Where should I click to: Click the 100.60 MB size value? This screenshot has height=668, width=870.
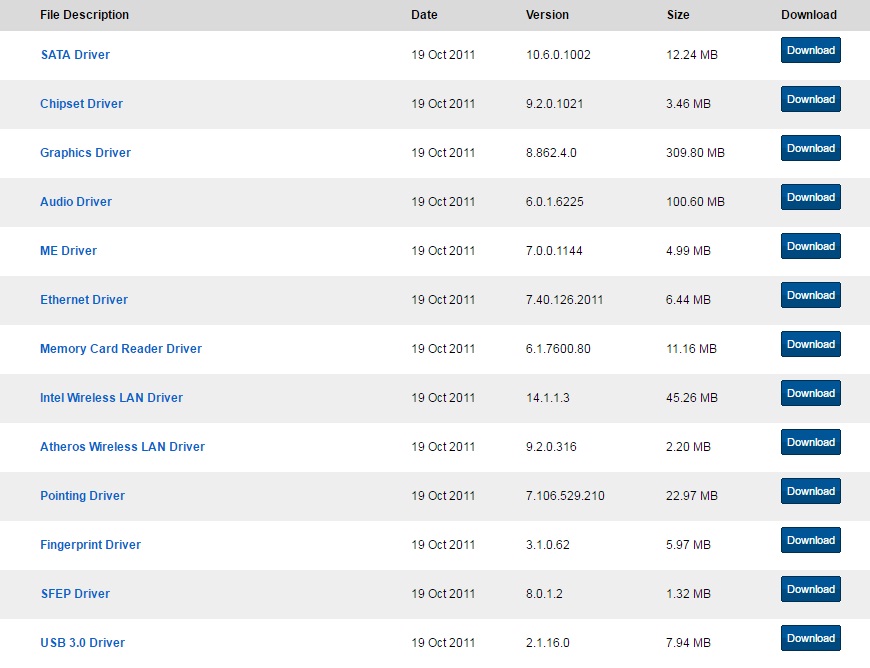tap(696, 202)
